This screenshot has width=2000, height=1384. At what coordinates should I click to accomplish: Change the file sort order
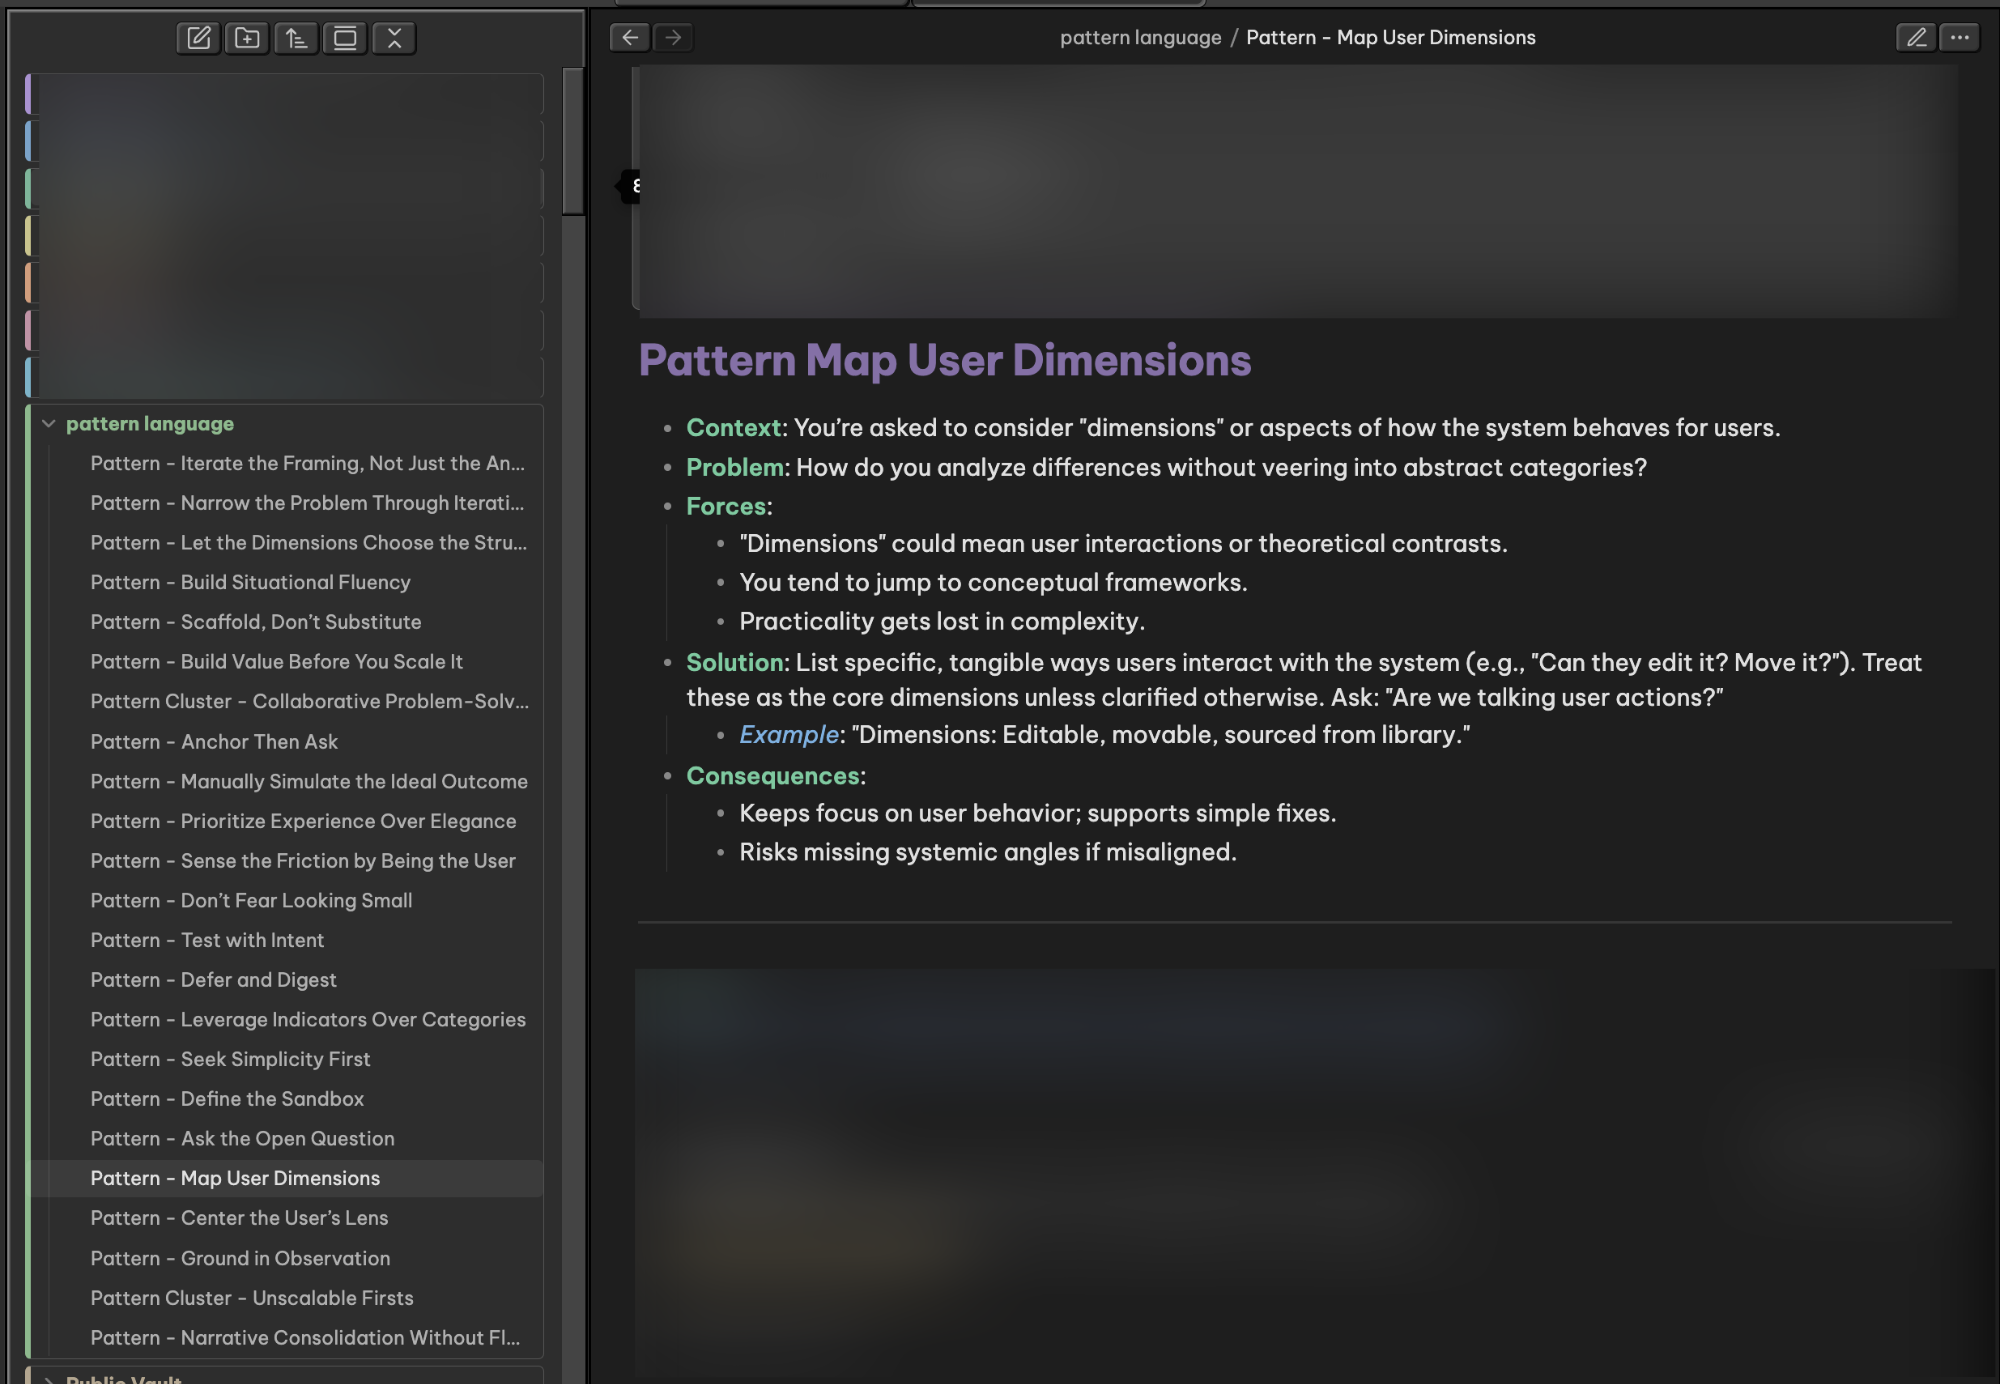pos(296,38)
